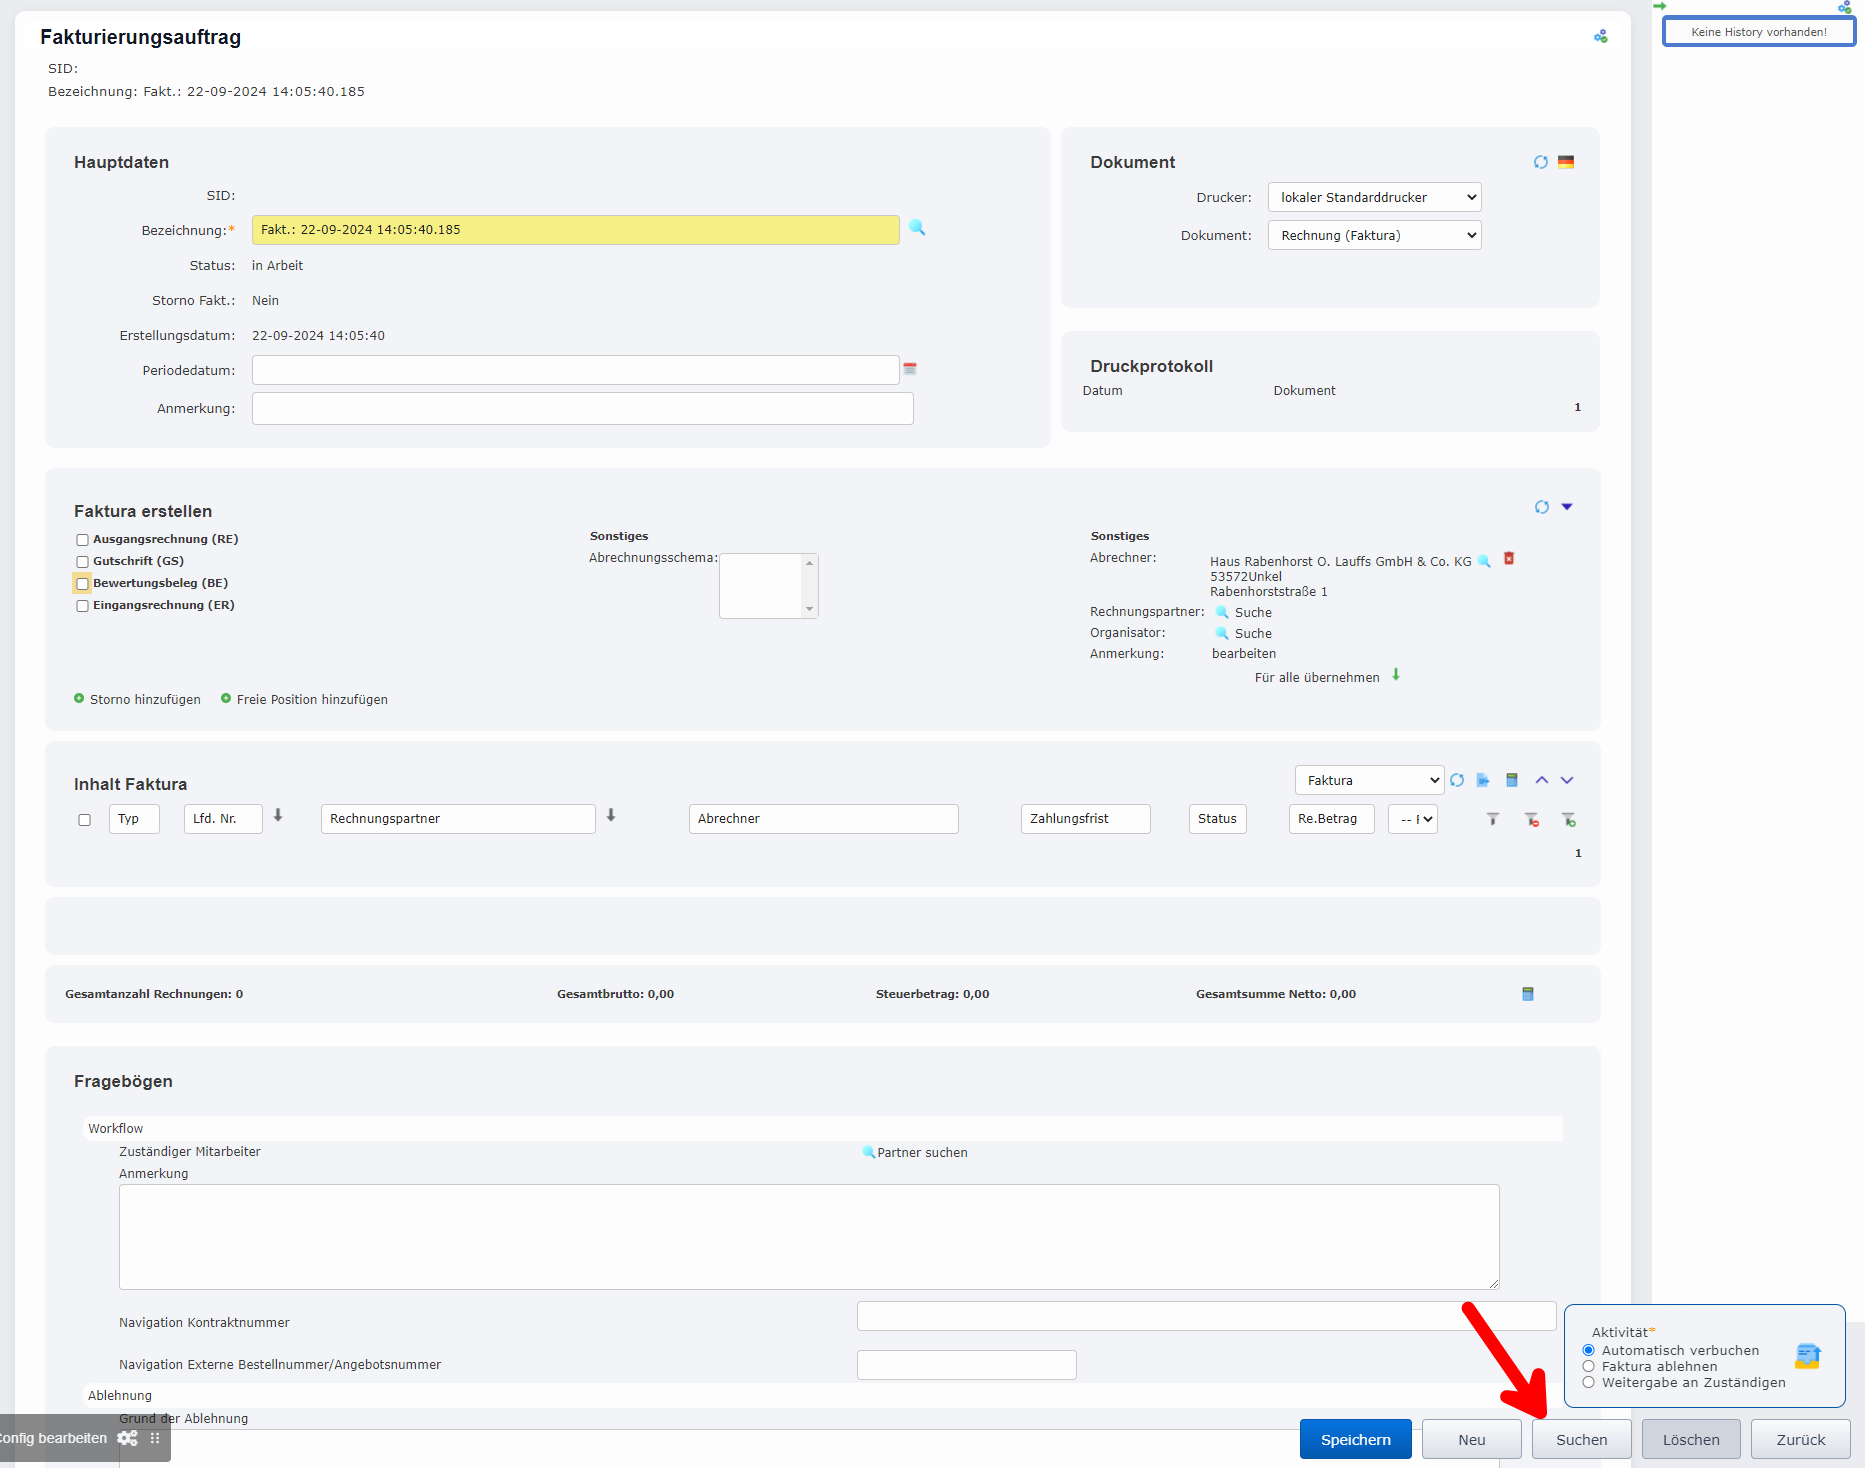Open the Drucker dropdown

click(1374, 197)
